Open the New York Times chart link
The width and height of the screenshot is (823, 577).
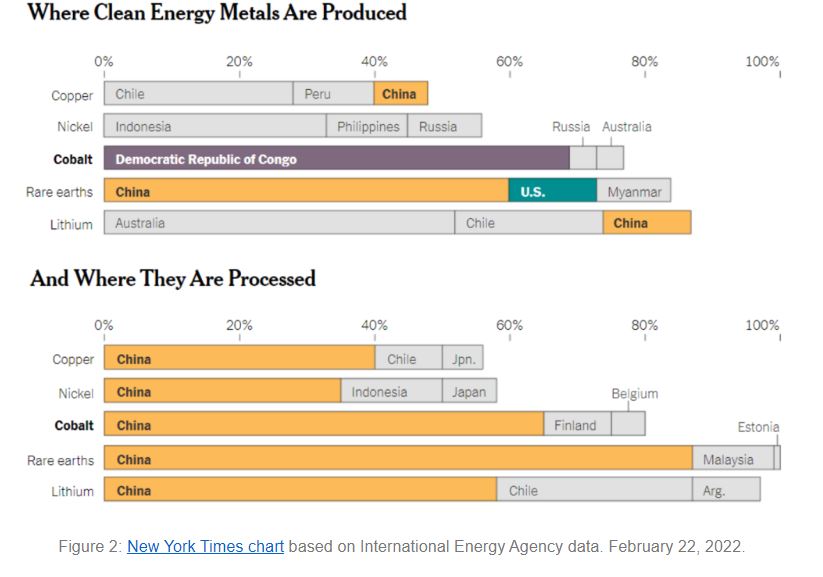coord(205,547)
